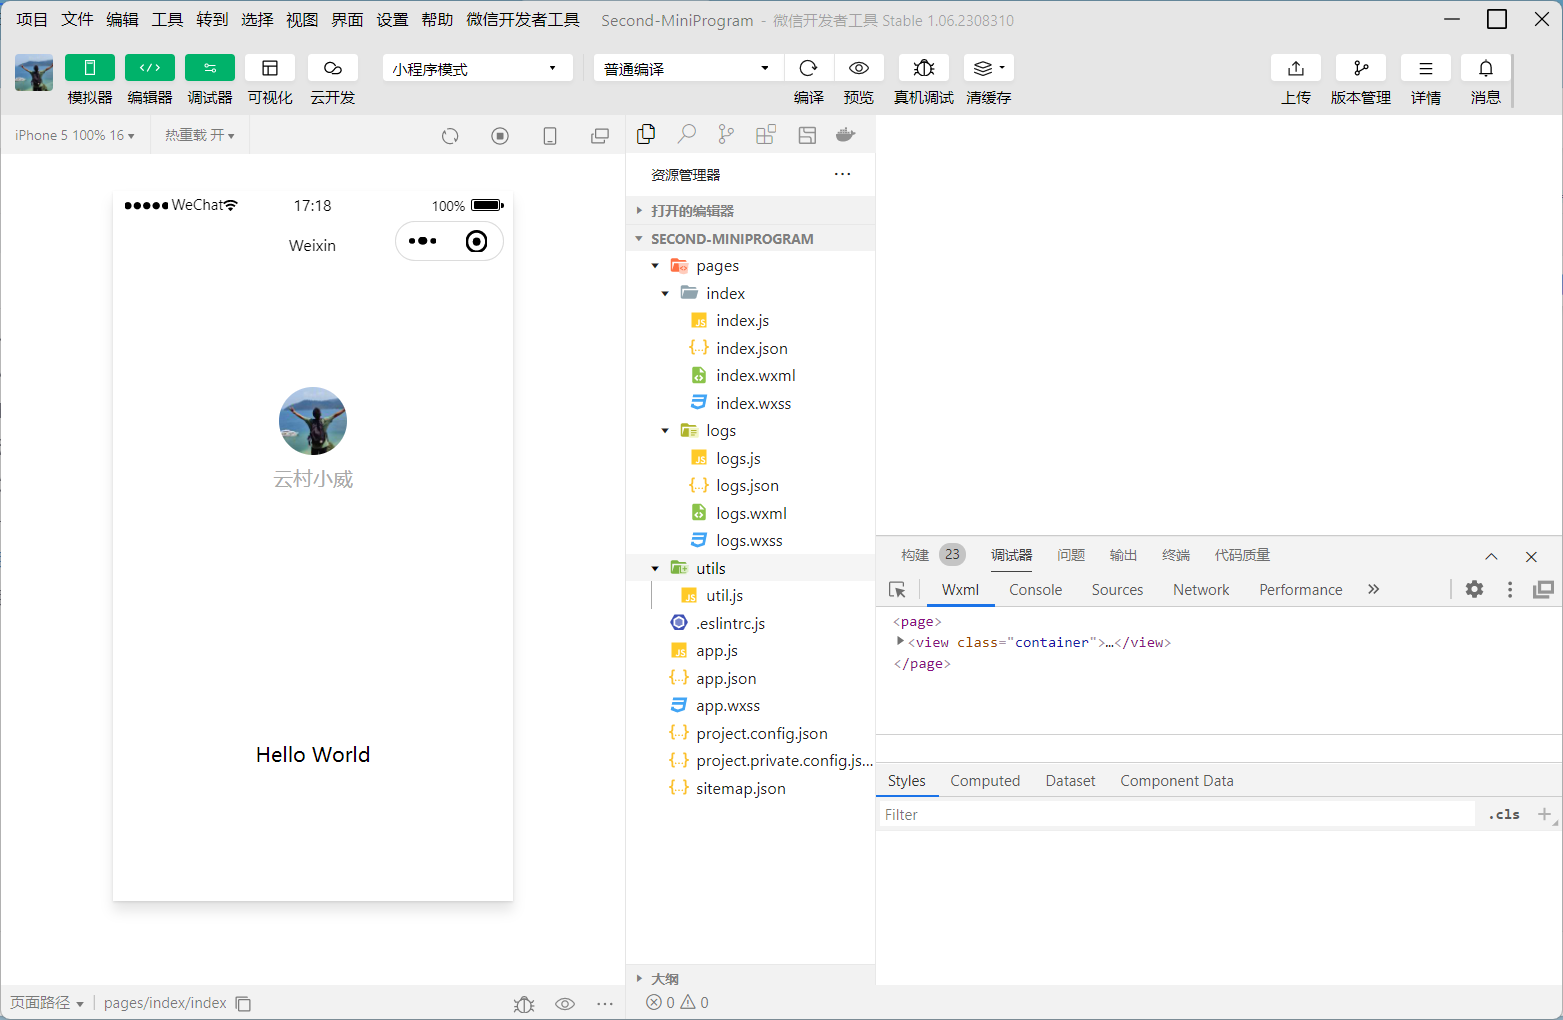Open the DevTools settings gear

[x=1474, y=590]
